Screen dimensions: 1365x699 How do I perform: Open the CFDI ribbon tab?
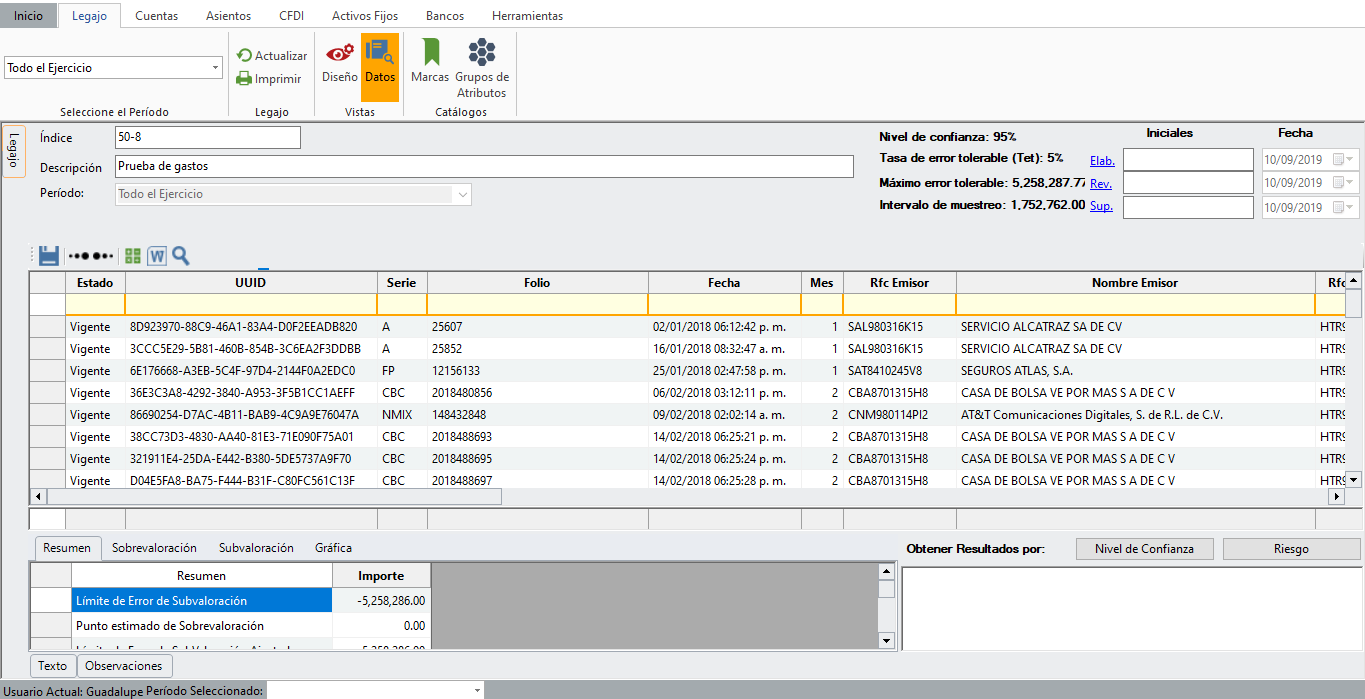293,16
